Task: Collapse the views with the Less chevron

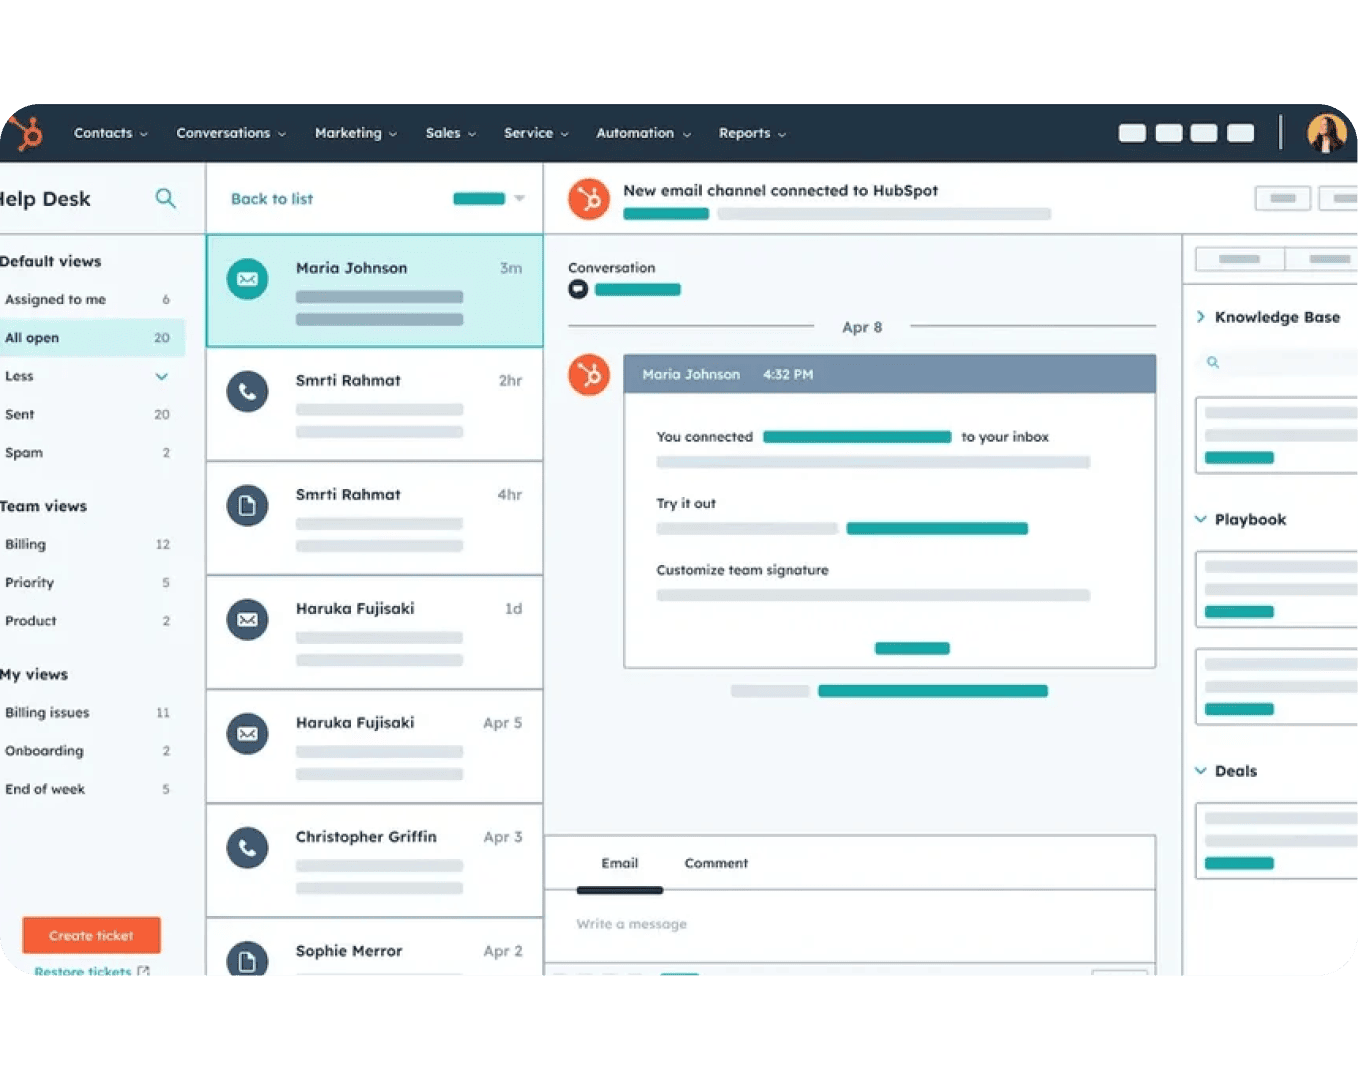Action: pos(162,376)
